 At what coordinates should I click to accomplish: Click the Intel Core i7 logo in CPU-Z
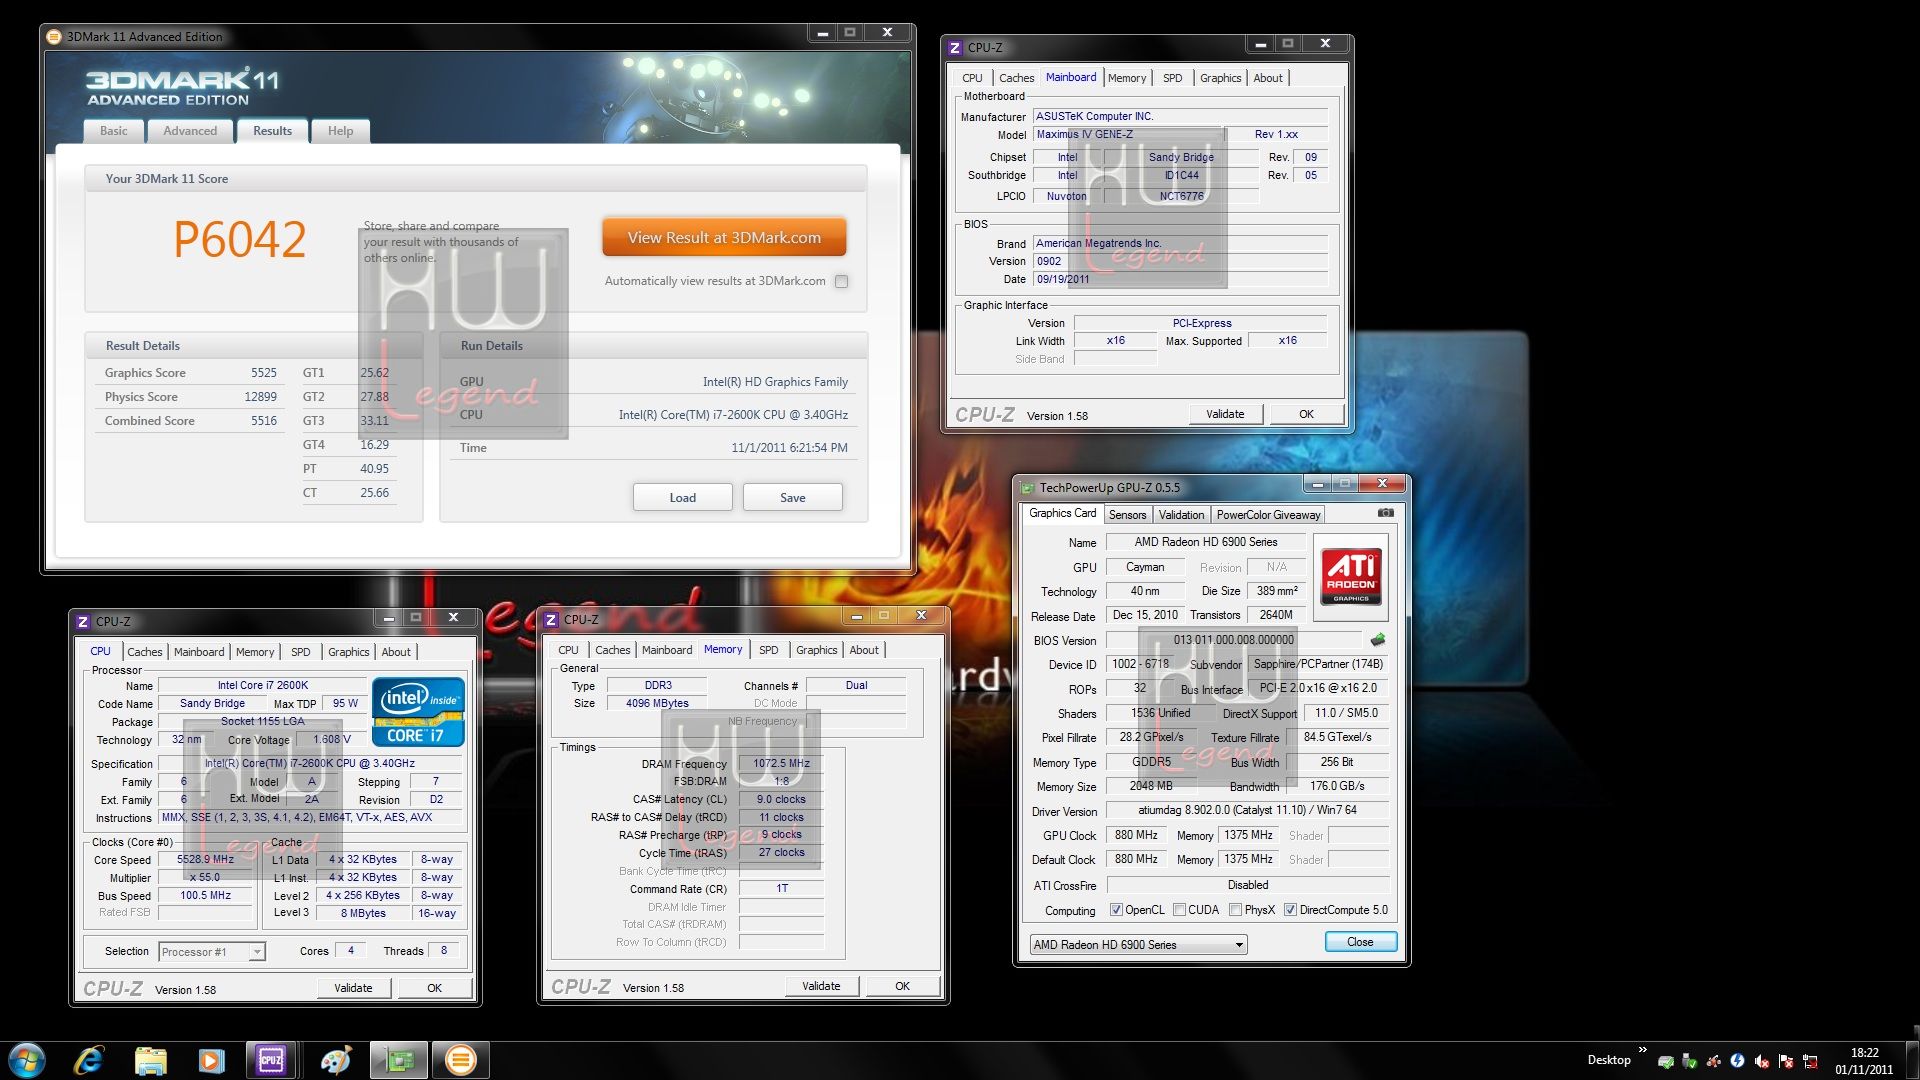pos(418,712)
